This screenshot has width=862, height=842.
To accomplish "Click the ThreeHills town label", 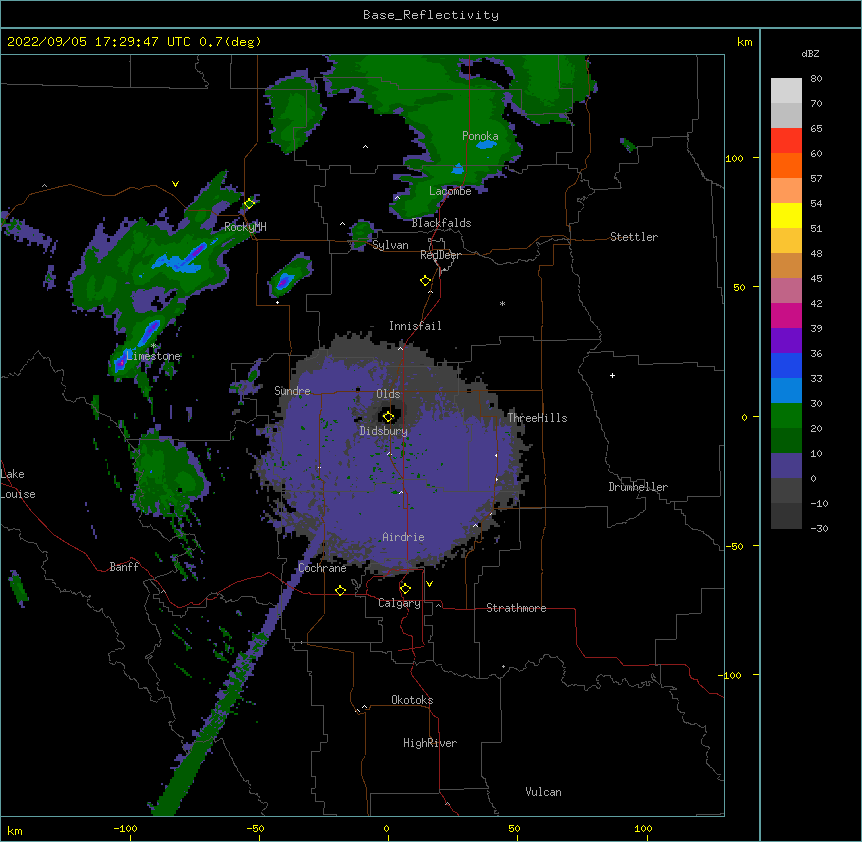I will click(537, 418).
